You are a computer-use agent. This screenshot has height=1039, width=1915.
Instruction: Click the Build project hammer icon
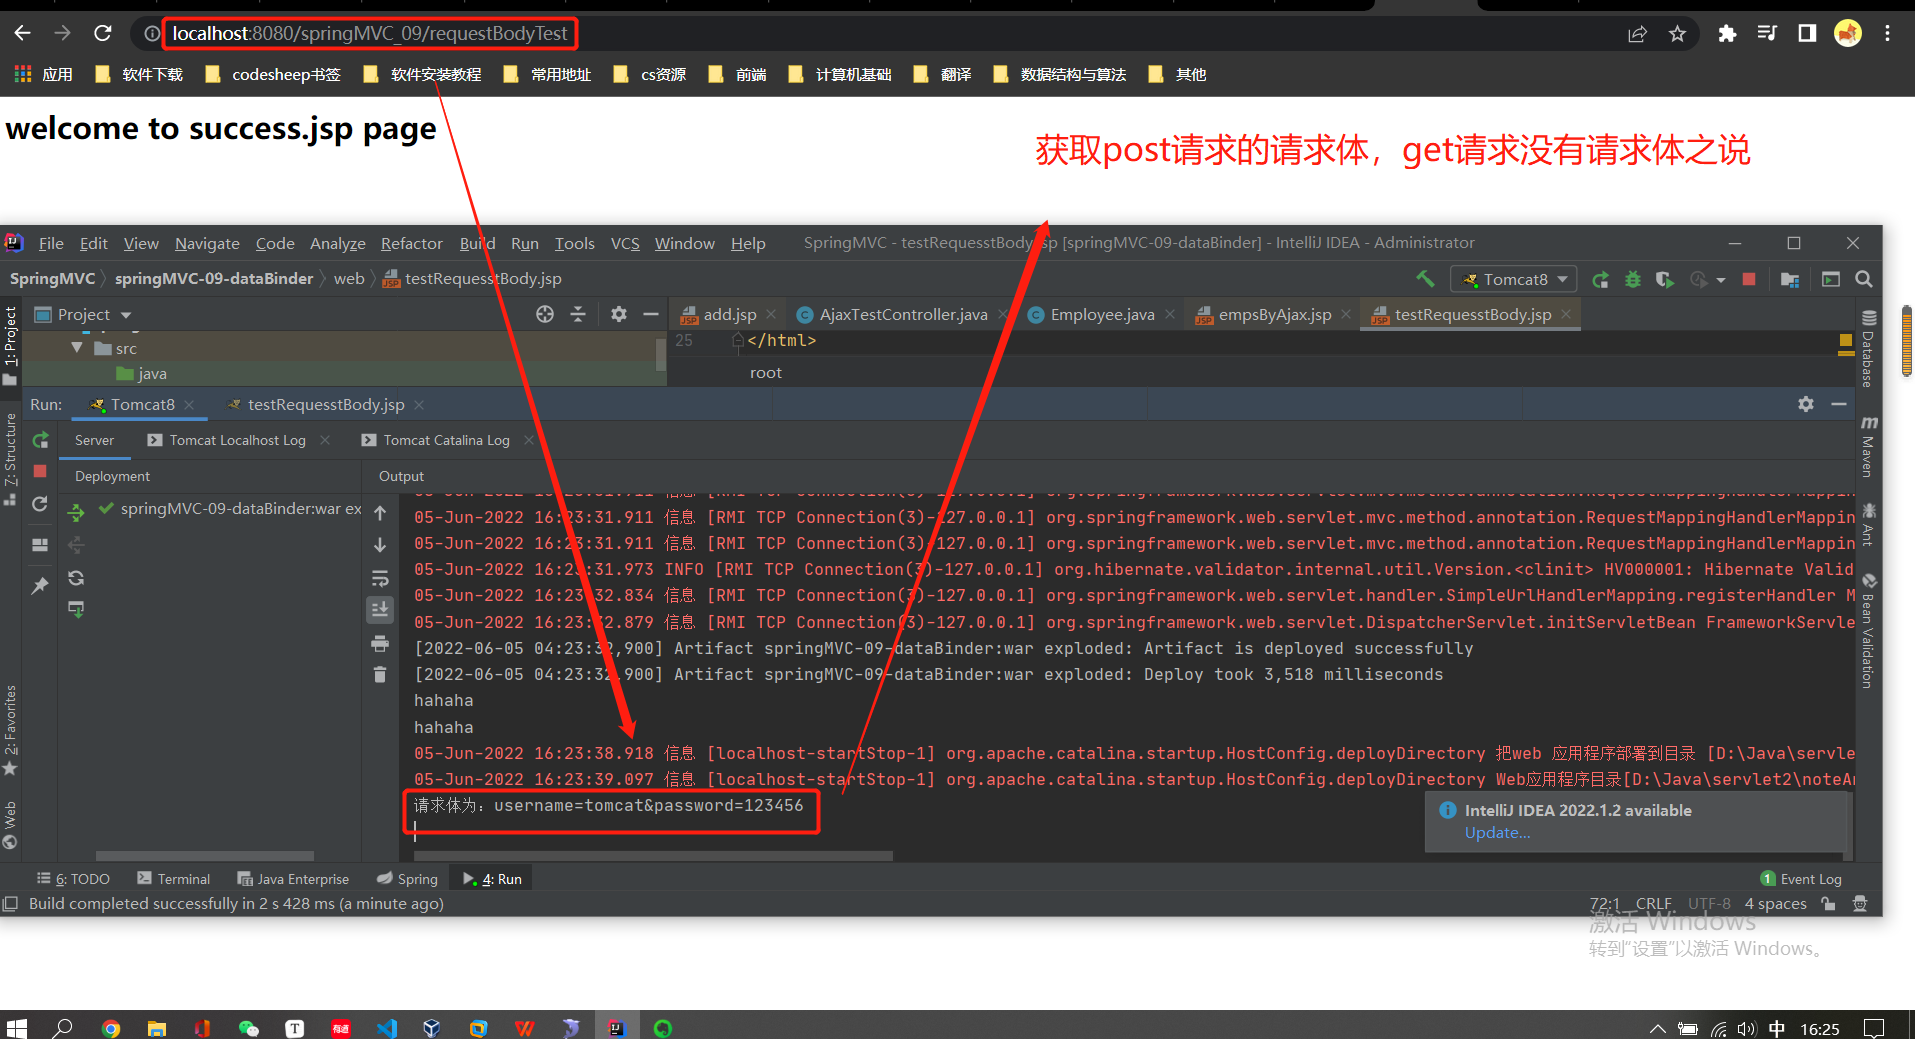[x=1425, y=279]
